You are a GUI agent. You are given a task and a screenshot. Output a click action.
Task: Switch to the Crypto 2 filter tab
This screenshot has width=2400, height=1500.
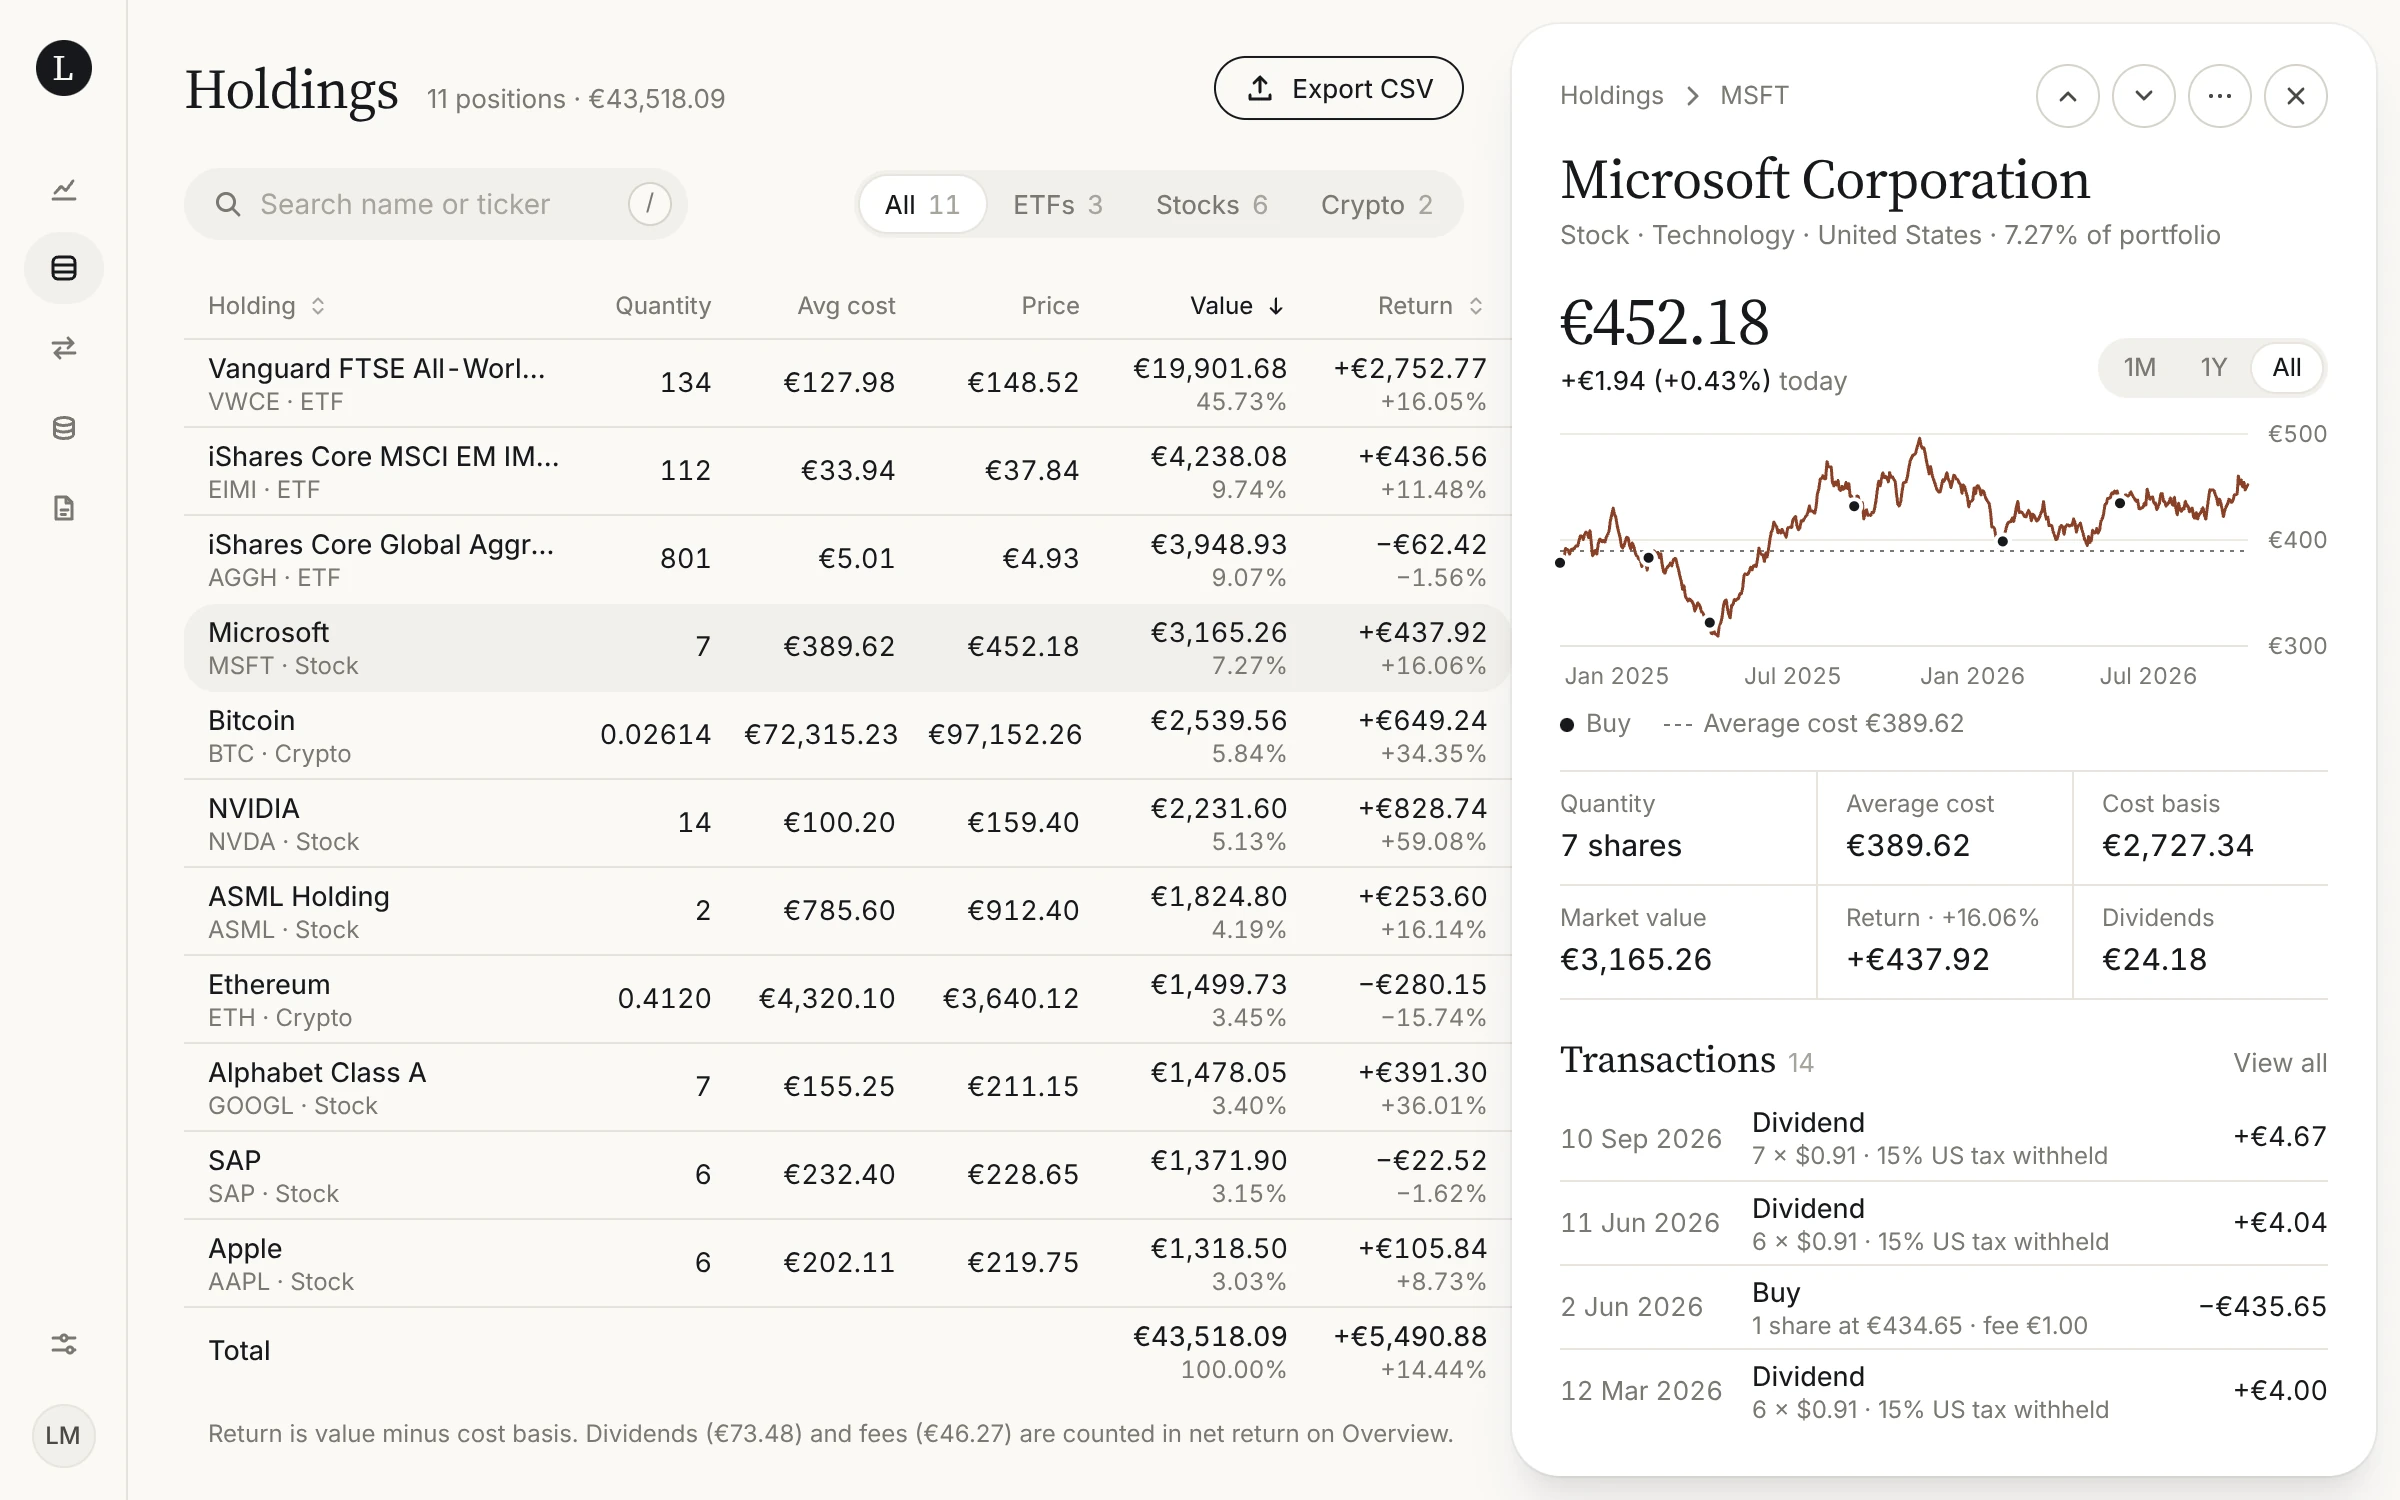1377,204
